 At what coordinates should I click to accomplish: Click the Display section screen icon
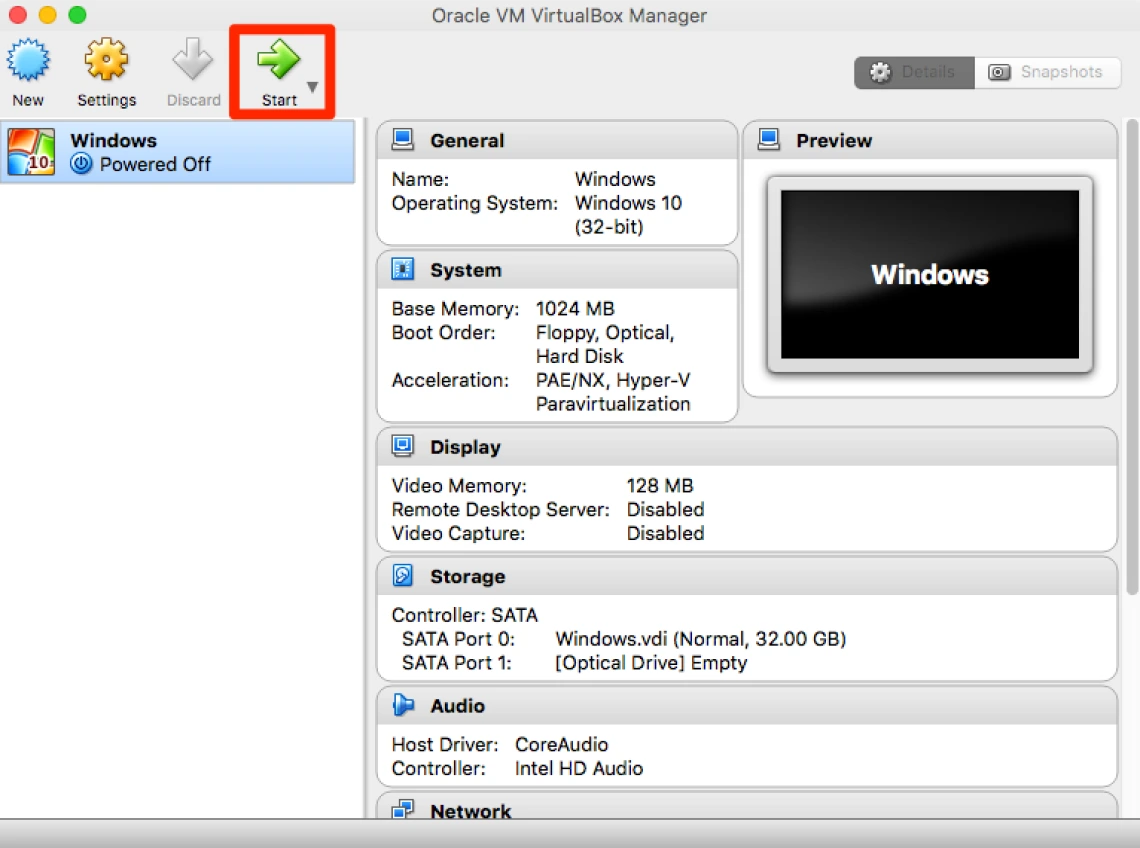click(403, 445)
